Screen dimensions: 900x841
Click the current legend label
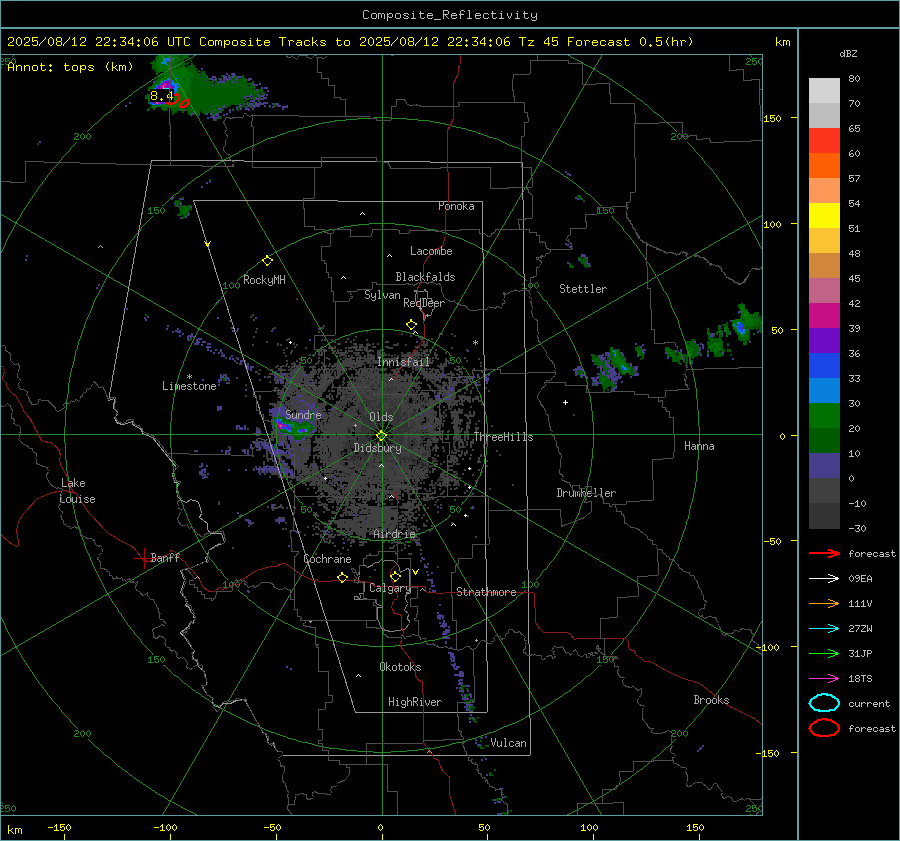coord(869,703)
